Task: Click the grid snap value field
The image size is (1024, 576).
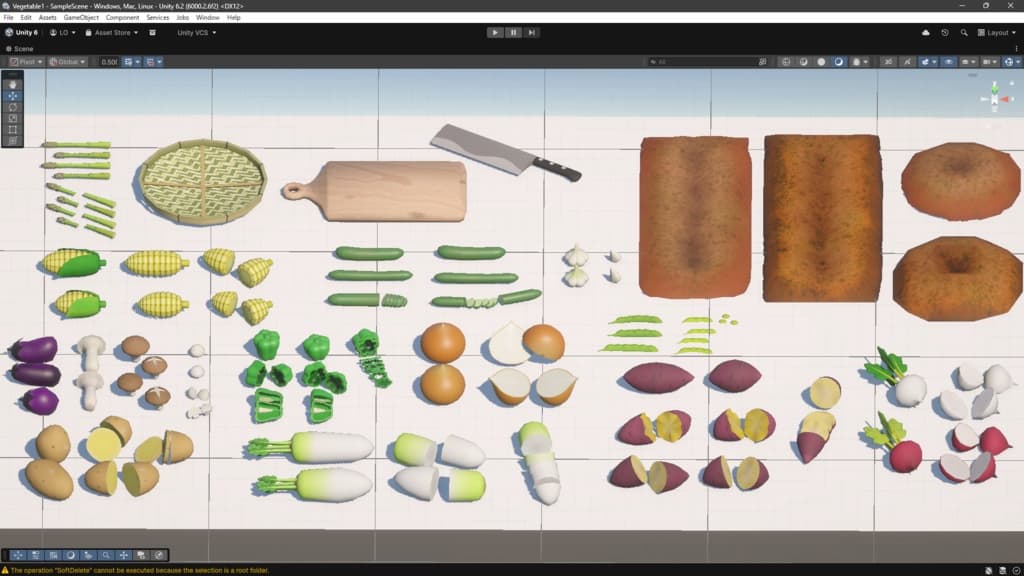Action: click(x=109, y=62)
